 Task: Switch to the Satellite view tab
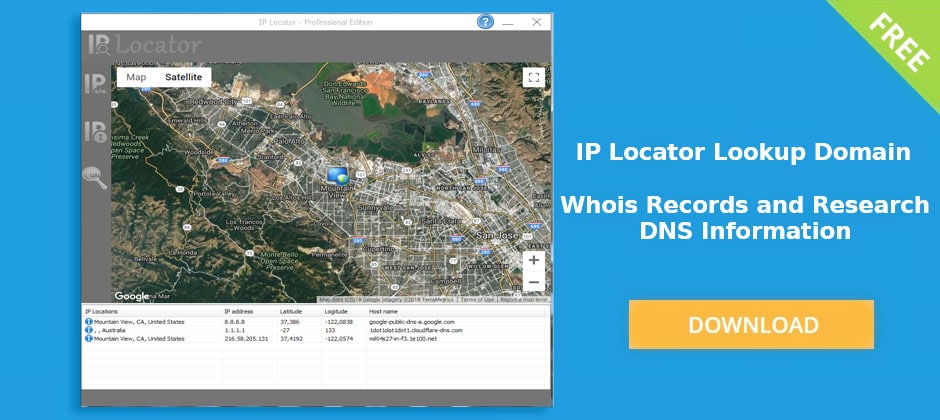click(183, 77)
